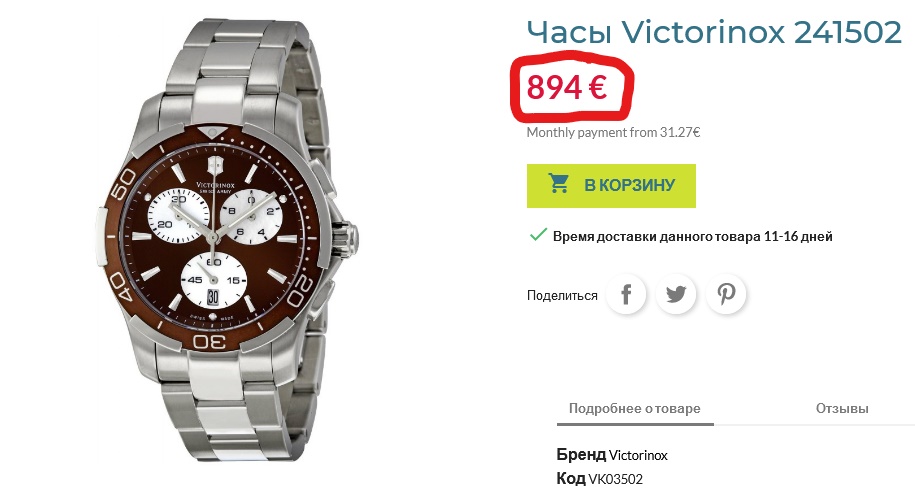
Task: Open the watch product photo
Action: tap(226, 240)
